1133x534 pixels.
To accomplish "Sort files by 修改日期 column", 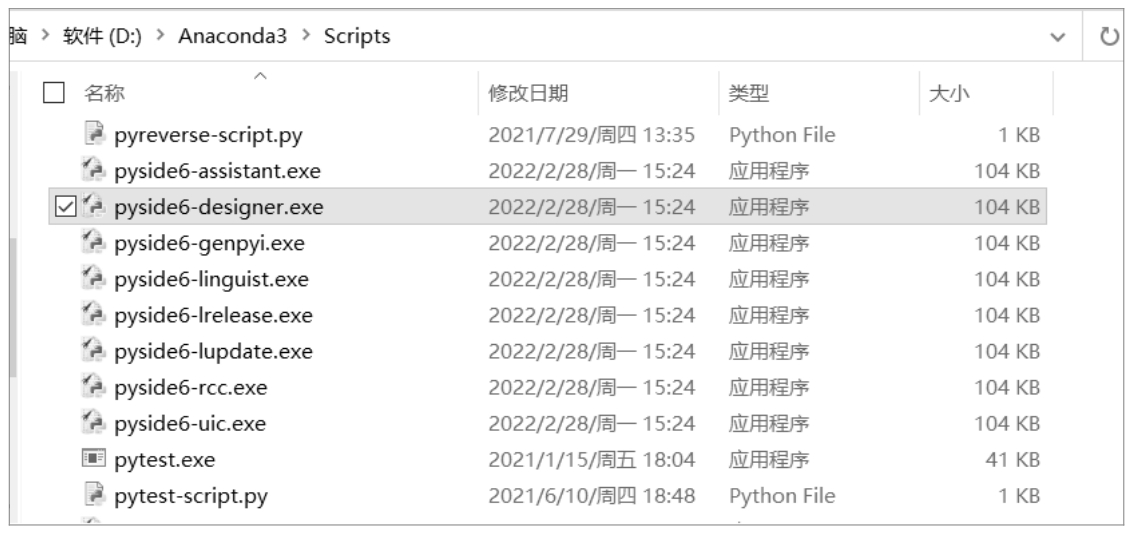I will [x=528, y=94].
